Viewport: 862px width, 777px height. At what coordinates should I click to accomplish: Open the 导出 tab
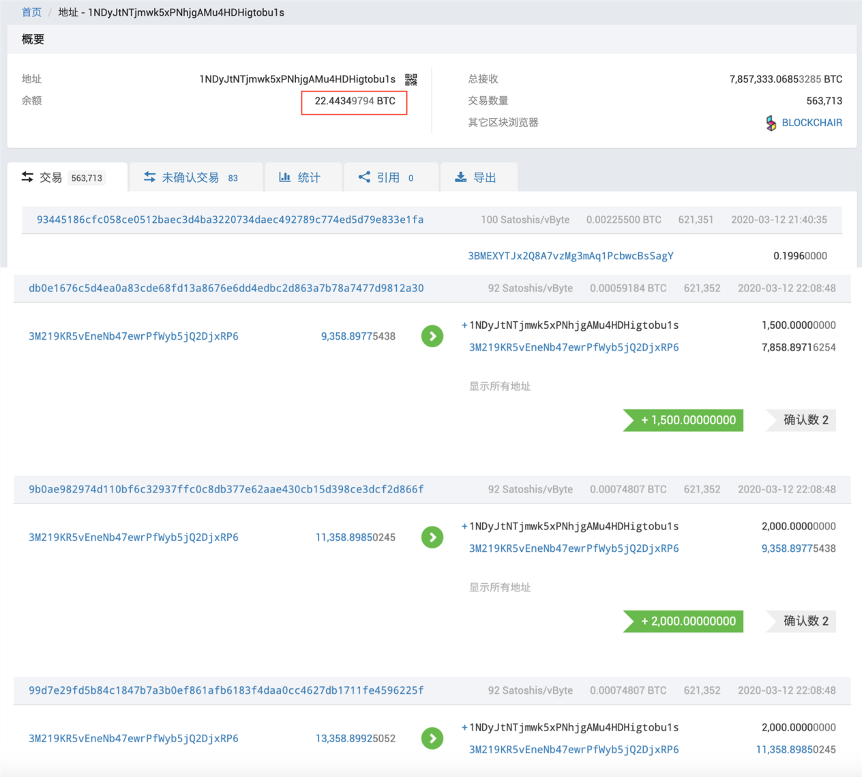pos(479,177)
